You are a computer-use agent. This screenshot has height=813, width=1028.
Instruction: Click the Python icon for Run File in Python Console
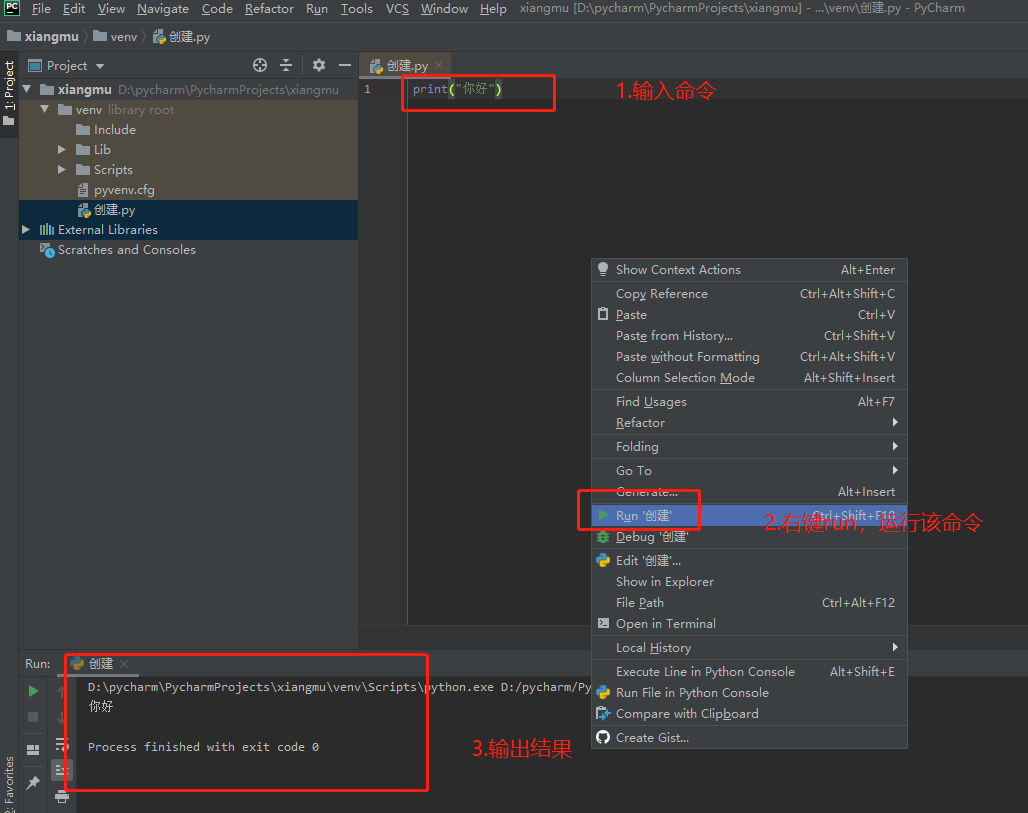[x=603, y=692]
